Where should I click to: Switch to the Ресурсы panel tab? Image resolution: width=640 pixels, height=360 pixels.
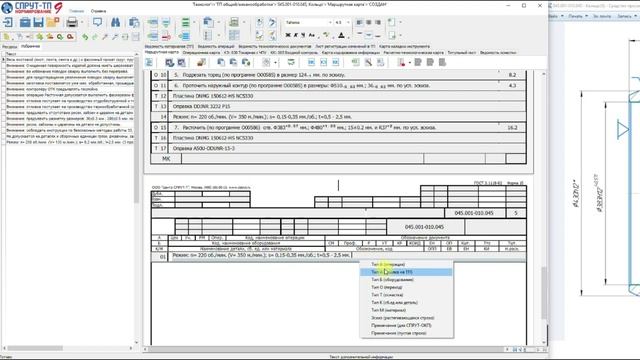pyautogui.click(x=9, y=47)
